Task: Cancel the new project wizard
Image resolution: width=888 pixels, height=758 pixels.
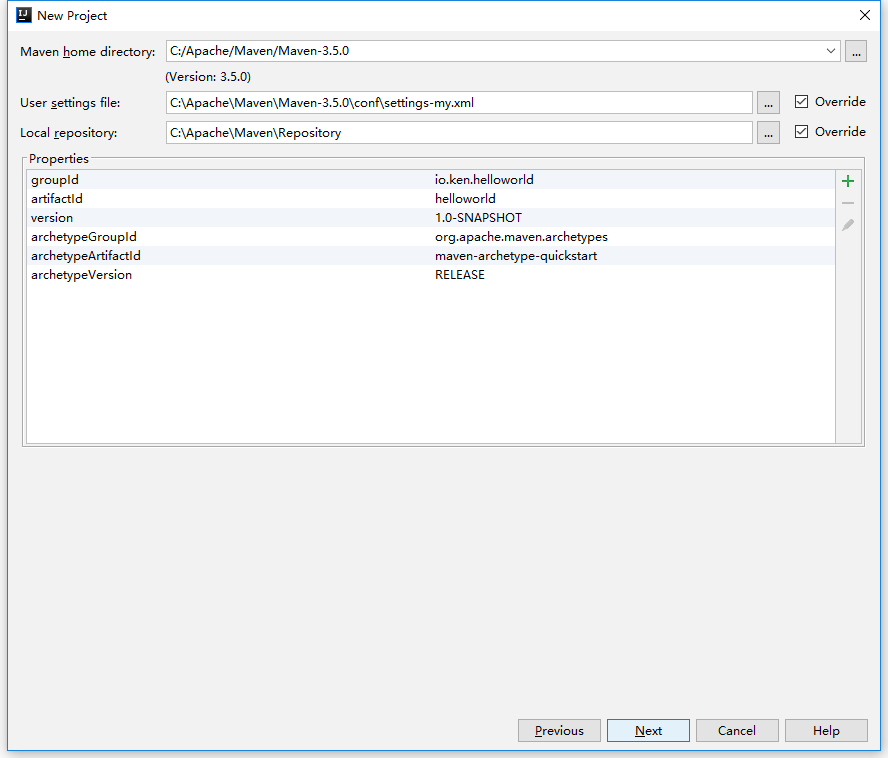Action: 737,730
